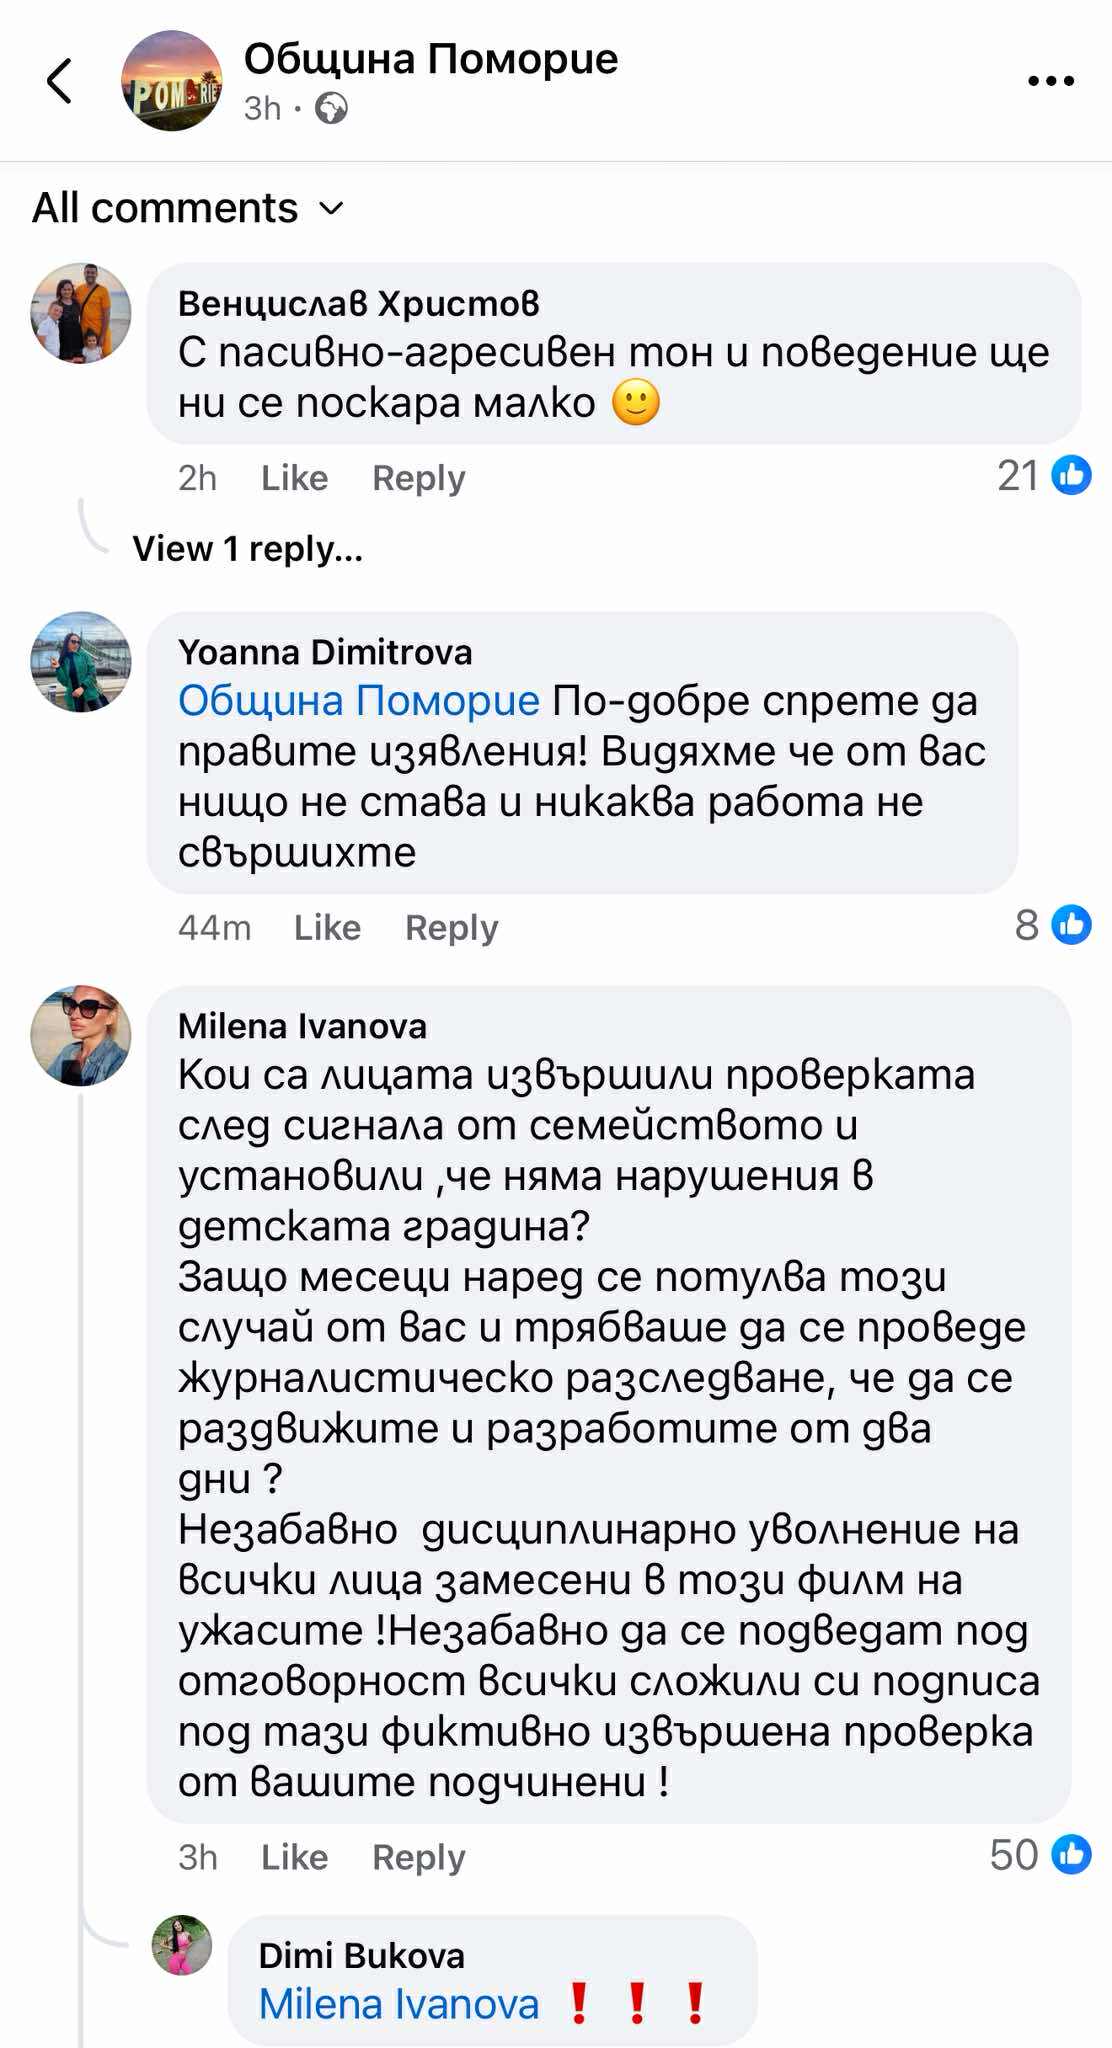Click like reactions icon with 8 count
Viewport: 1112px width, 2048px height.
1072,925
